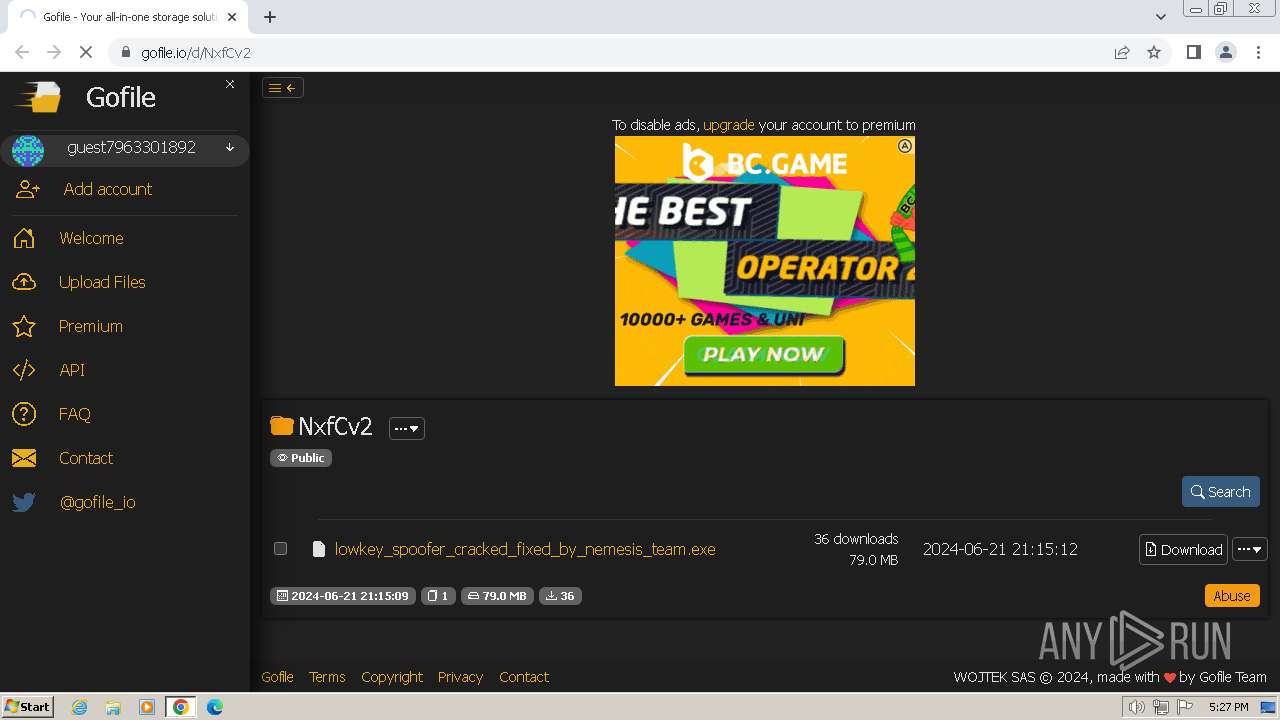
Task: Click the folder creation date badge 21:15:09
Action: coord(343,596)
